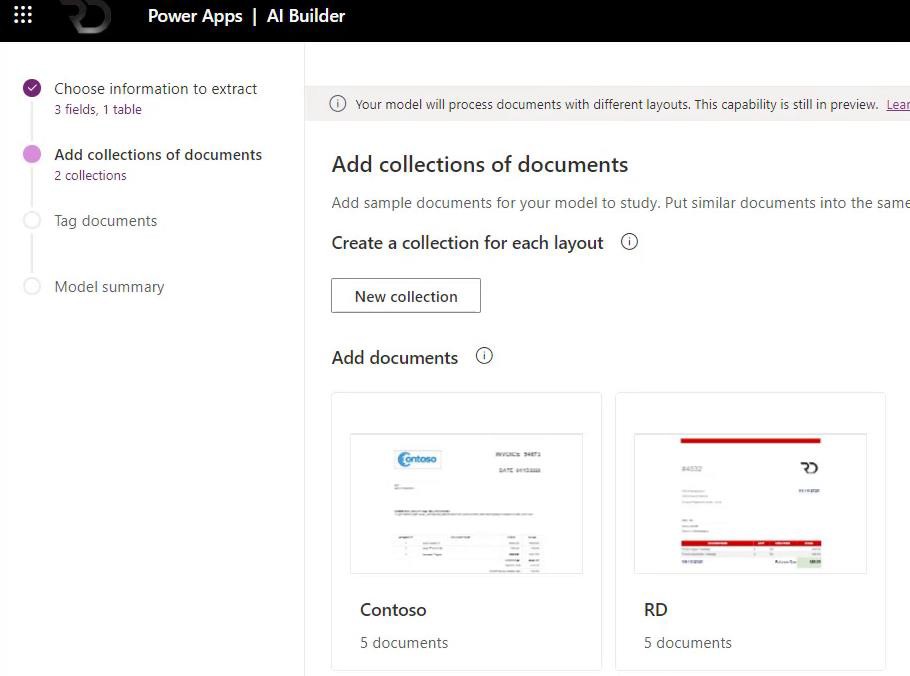The height and width of the screenshot is (676, 910).
Task: Click the Add collections of documents step marker
Action: click(x=32, y=154)
